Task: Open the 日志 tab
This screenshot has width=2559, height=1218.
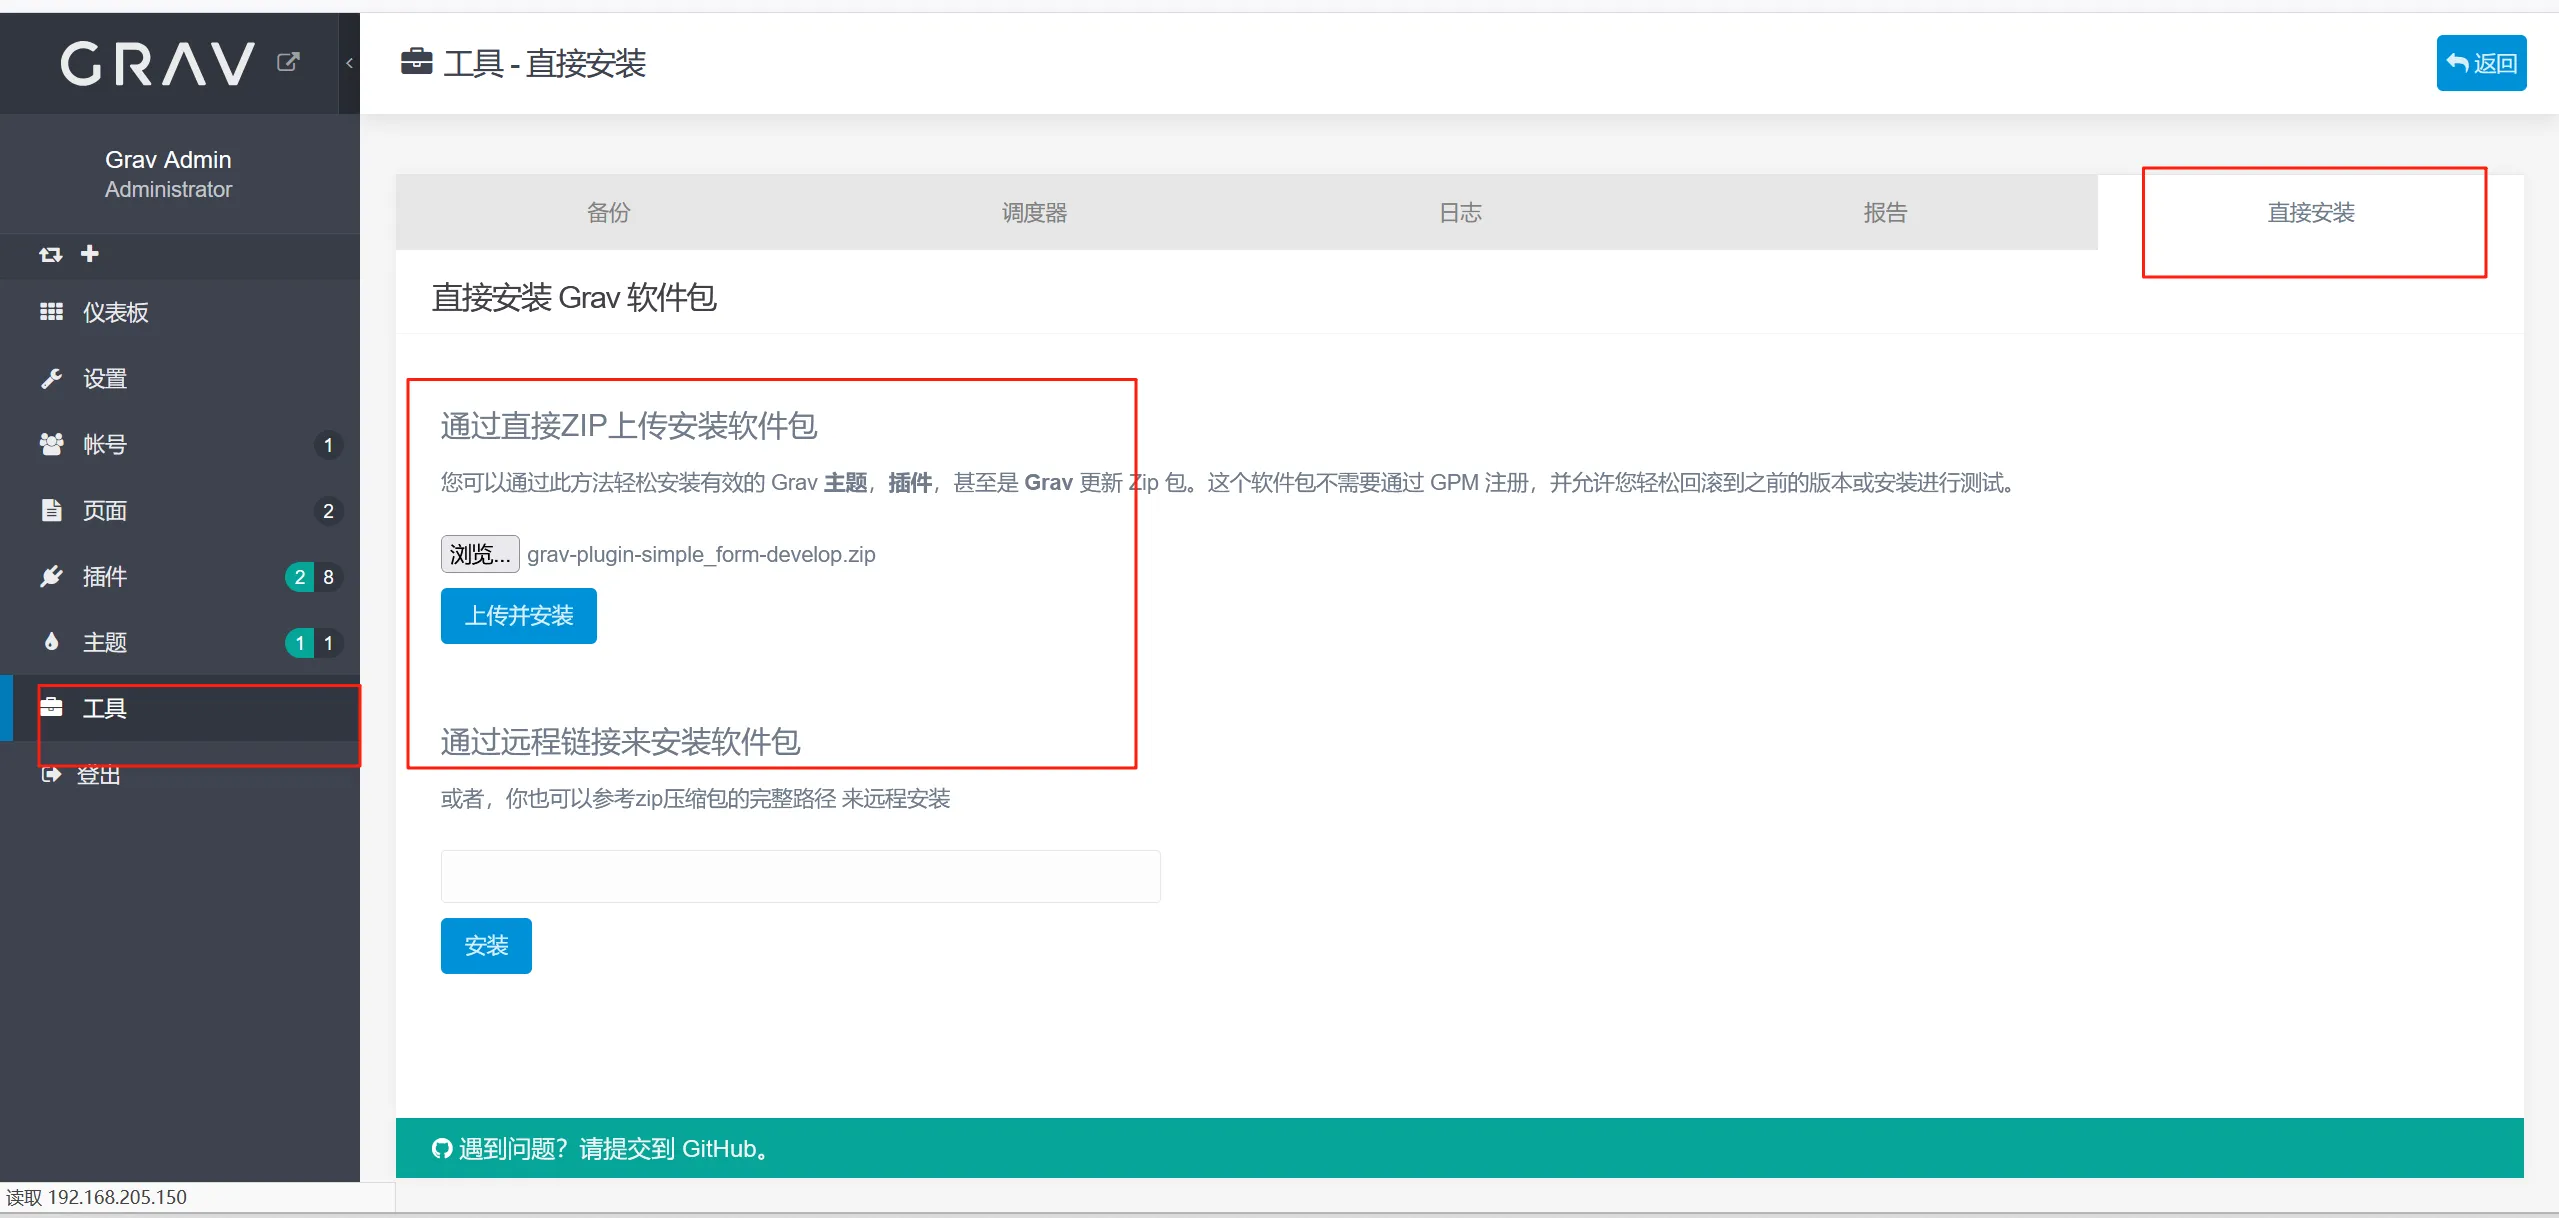Action: pyautogui.click(x=1459, y=212)
